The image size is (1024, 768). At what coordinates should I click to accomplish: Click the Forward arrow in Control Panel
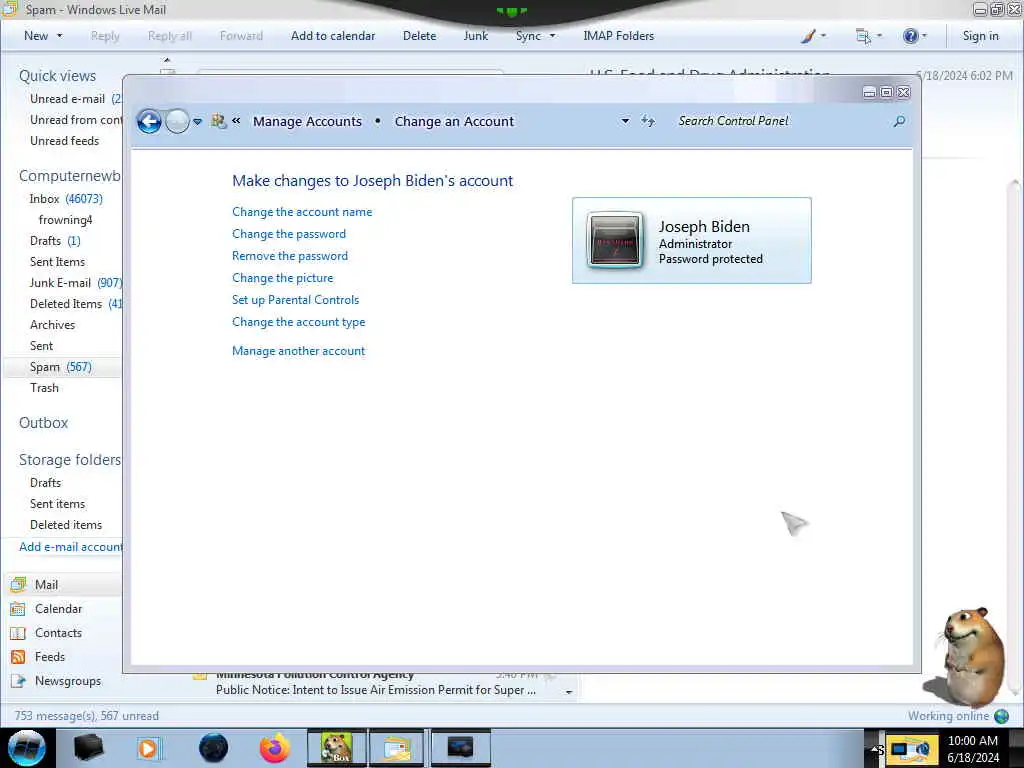pyautogui.click(x=177, y=121)
